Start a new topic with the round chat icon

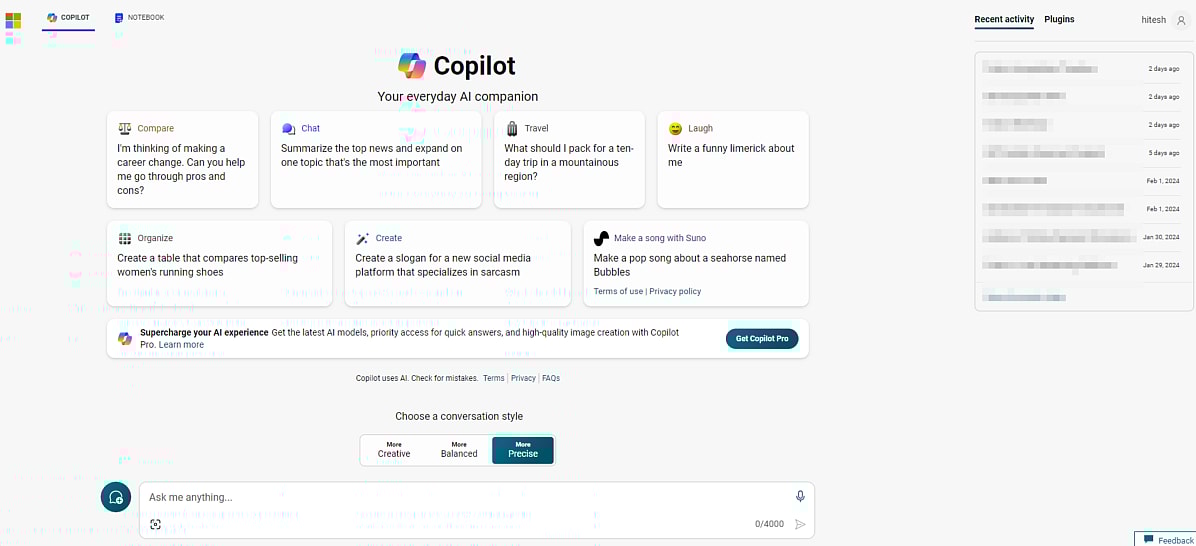[116, 497]
